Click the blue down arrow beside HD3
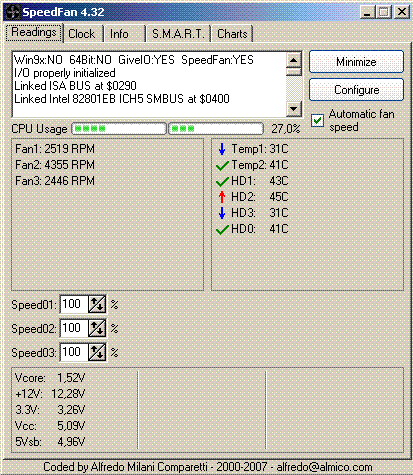The height and width of the screenshot is (475, 413). 222,213
